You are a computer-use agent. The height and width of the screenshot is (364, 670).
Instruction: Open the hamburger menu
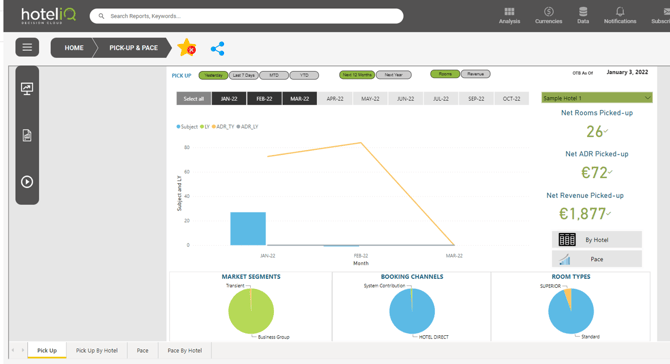pos(27,47)
